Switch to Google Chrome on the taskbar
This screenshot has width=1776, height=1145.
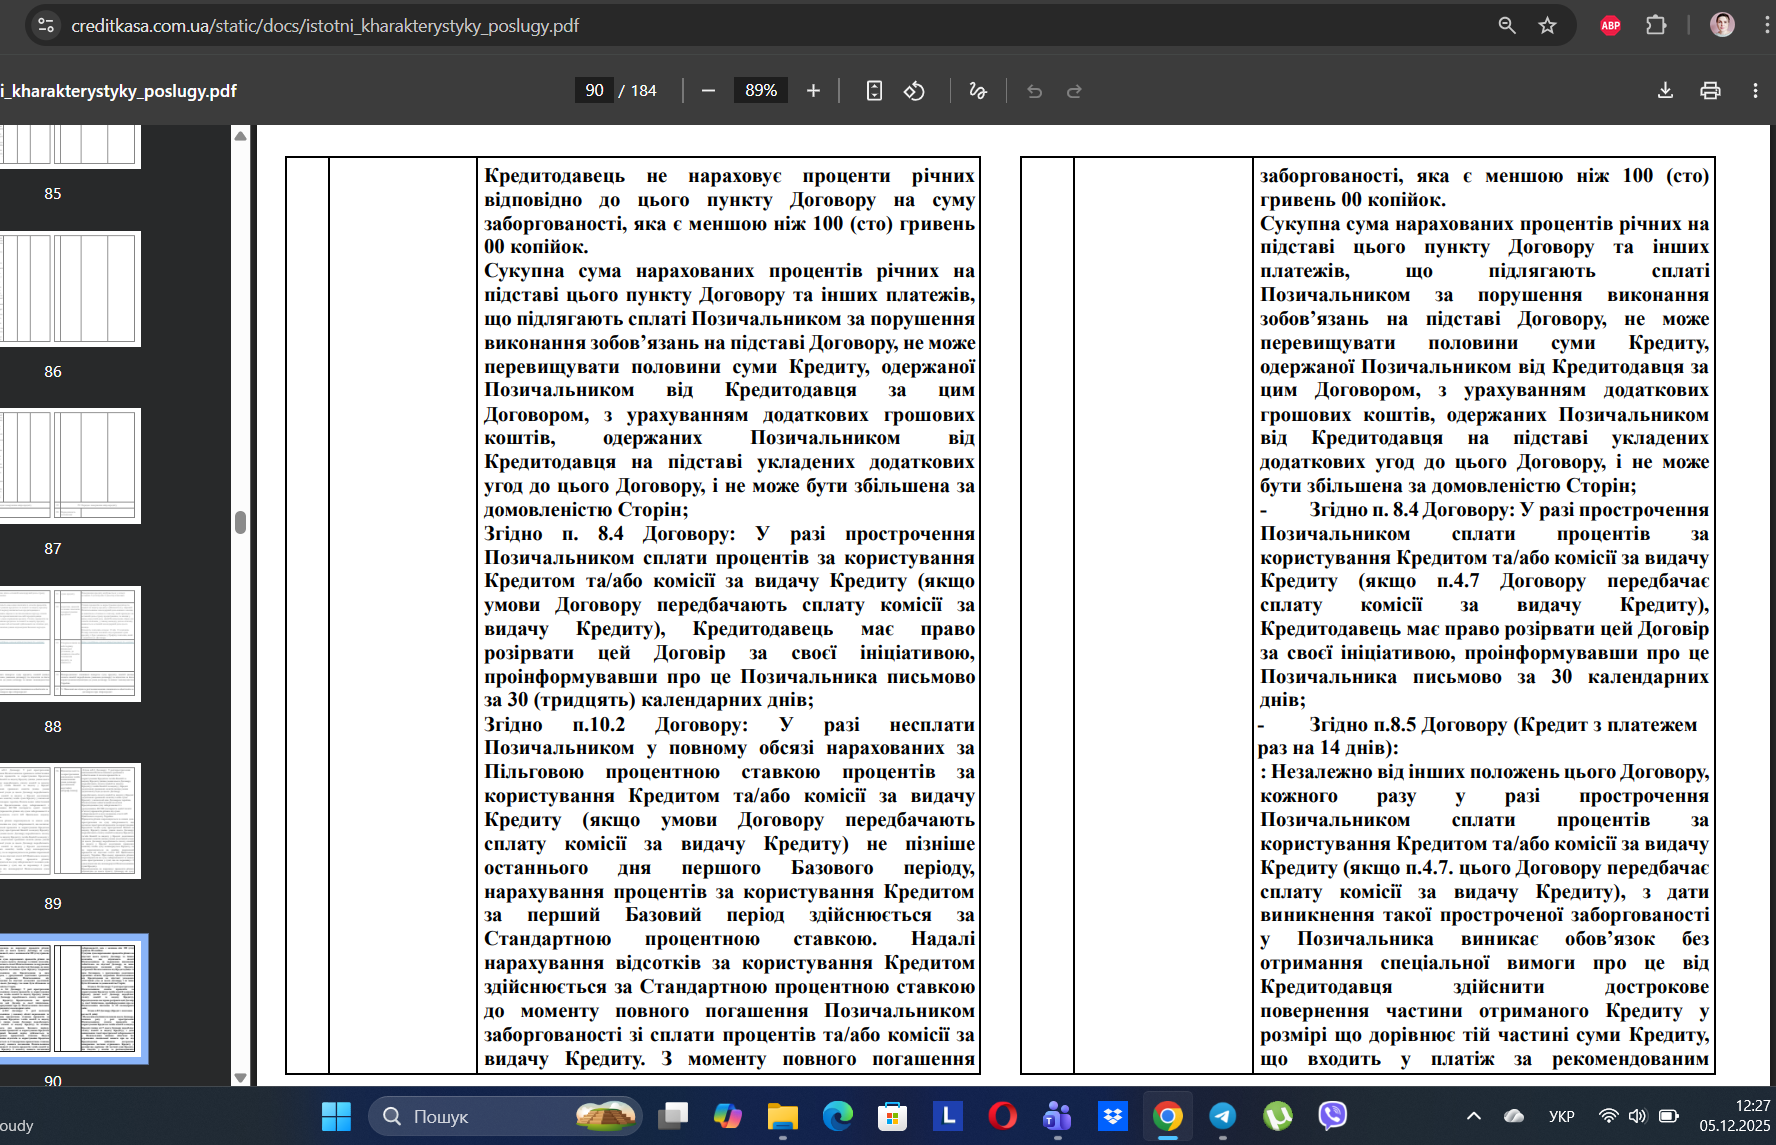[1168, 1116]
